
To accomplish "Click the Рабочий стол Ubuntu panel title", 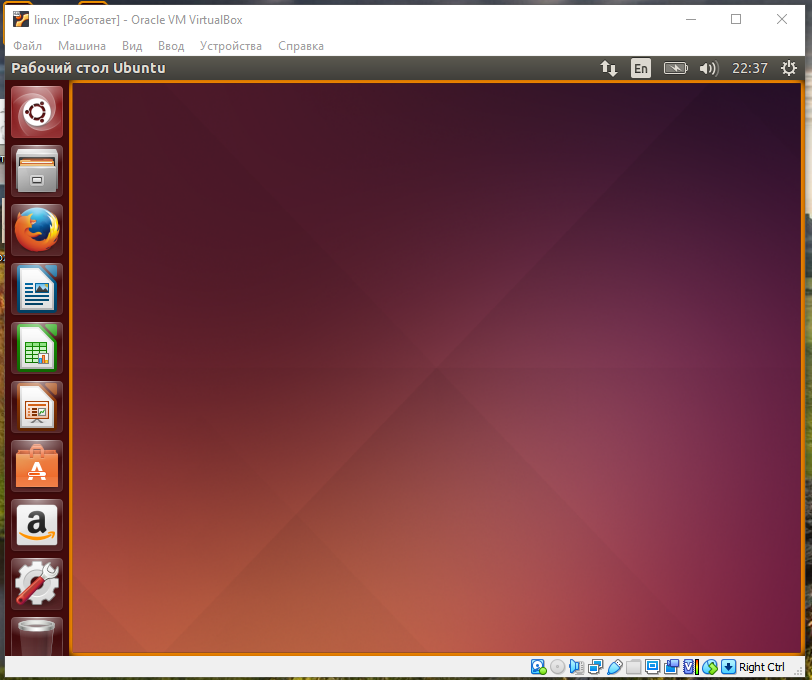I will click(89, 68).
